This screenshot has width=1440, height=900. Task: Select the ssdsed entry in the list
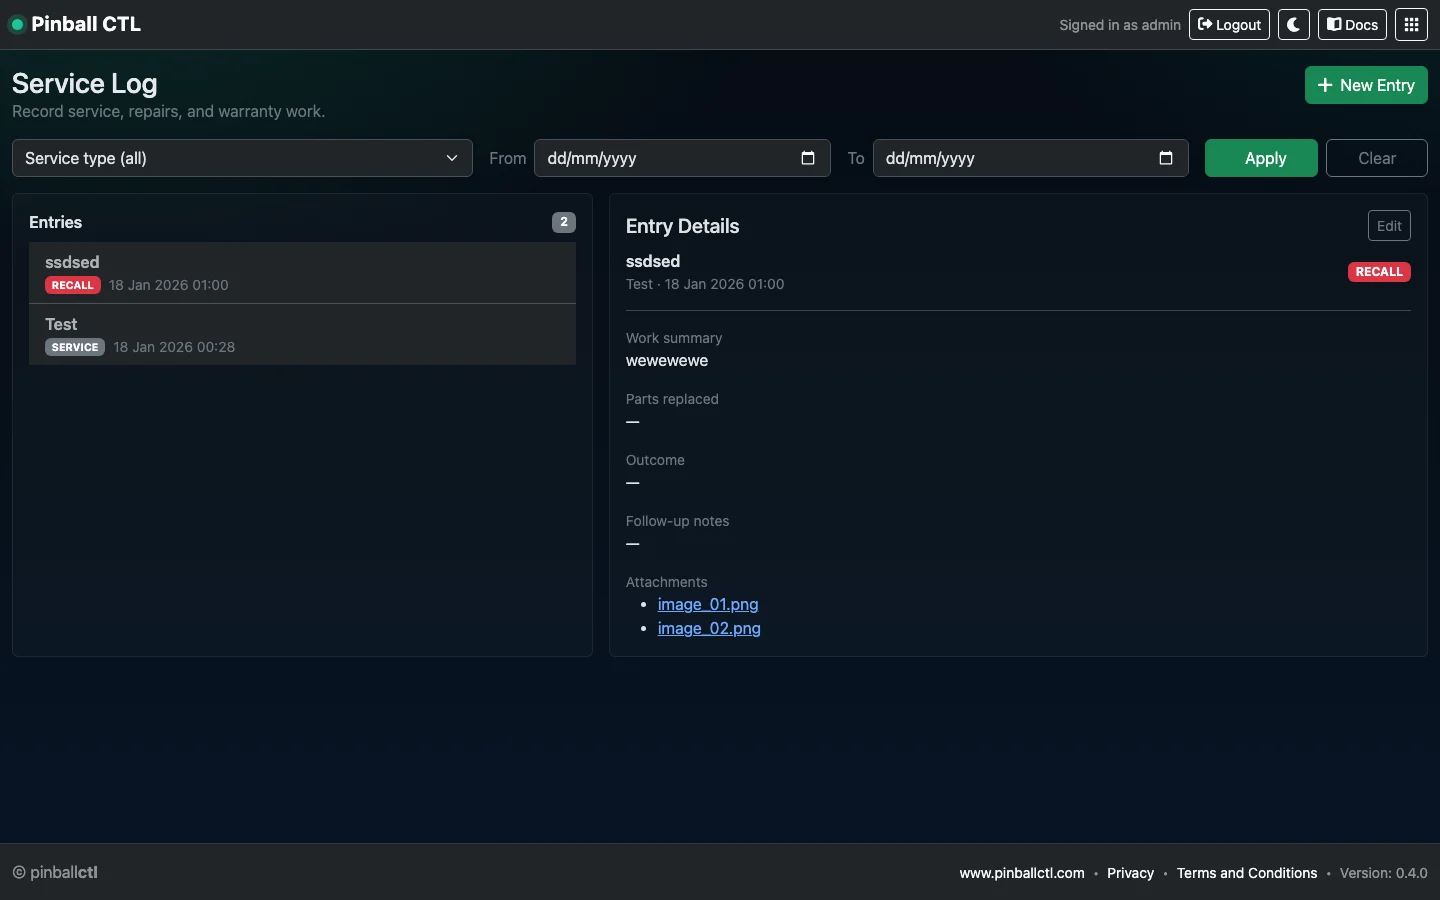point(302,272)
